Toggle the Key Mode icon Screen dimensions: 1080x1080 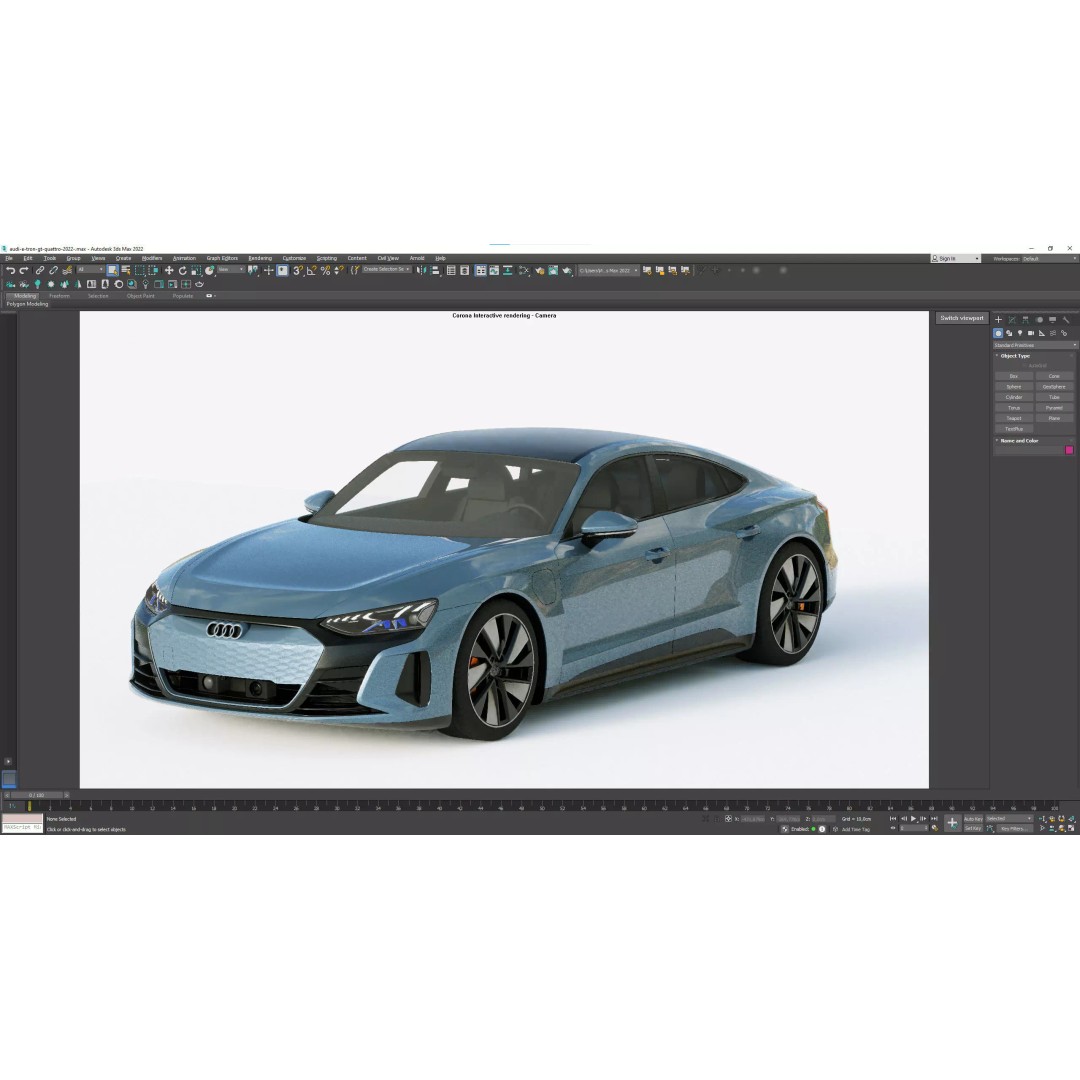pyautogui.click(x=893, y=828)
